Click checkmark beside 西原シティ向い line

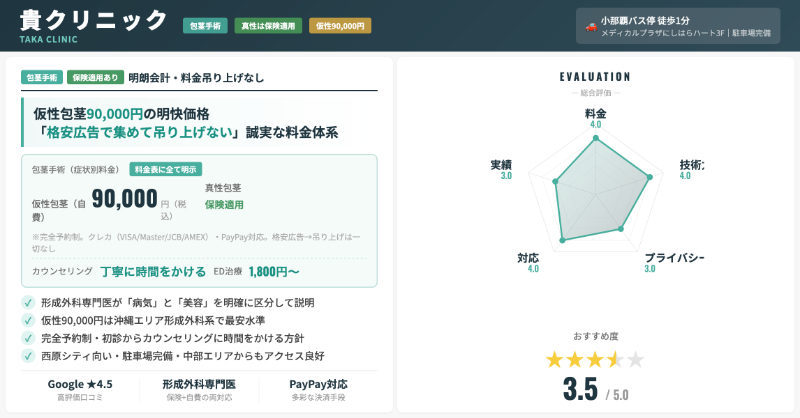tap(27, 355)
